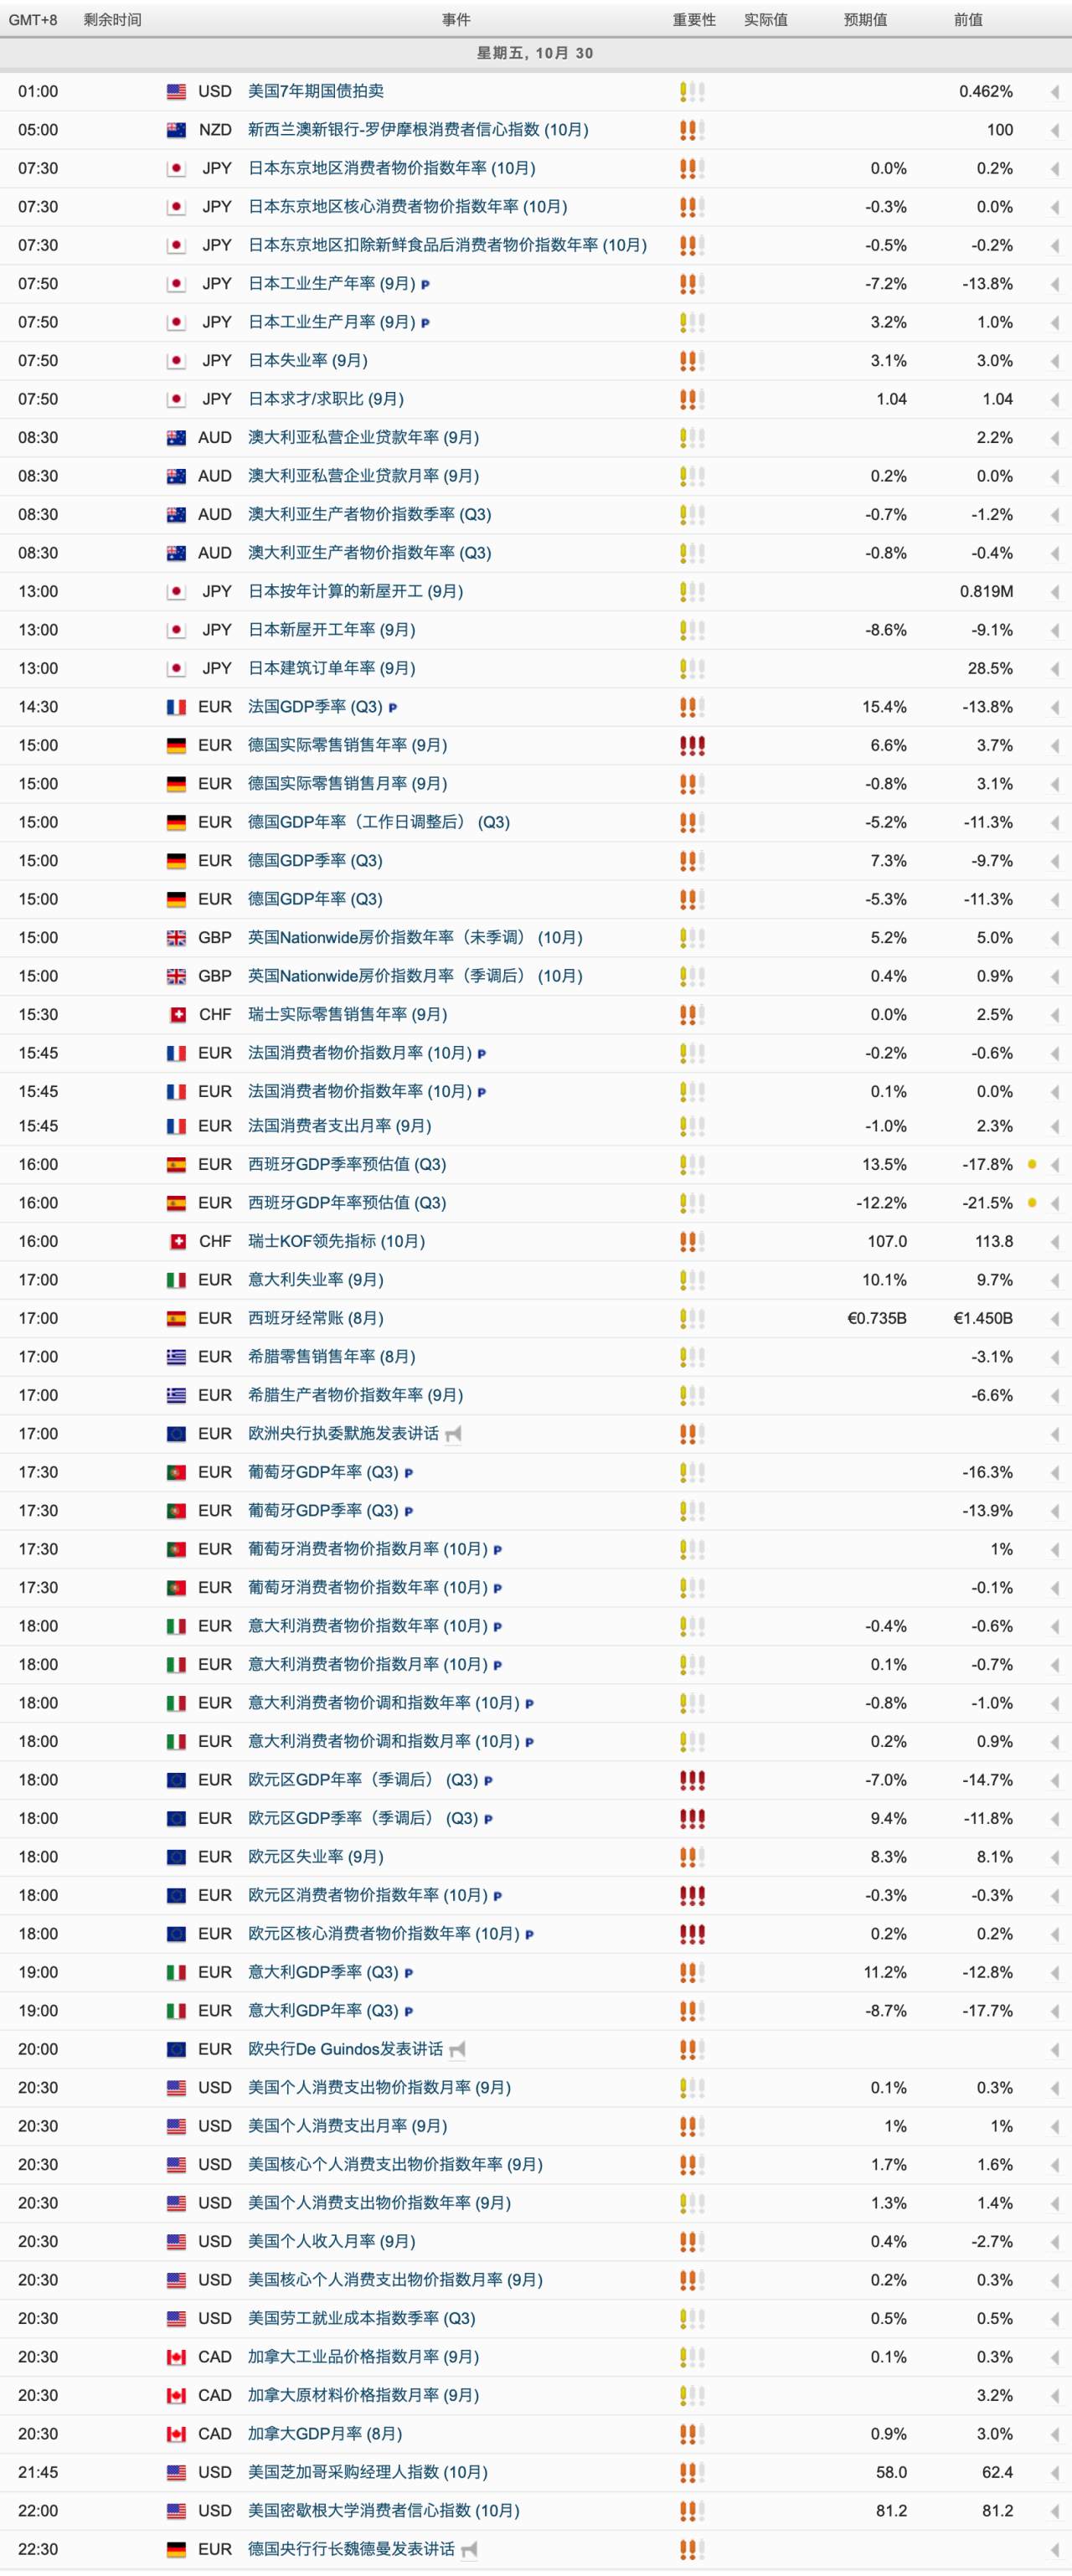The width and height of the screenshot is (1072, 2576).
Task: Click the date bar 星期五, 10月 30
Action: [x=535, y=53]
